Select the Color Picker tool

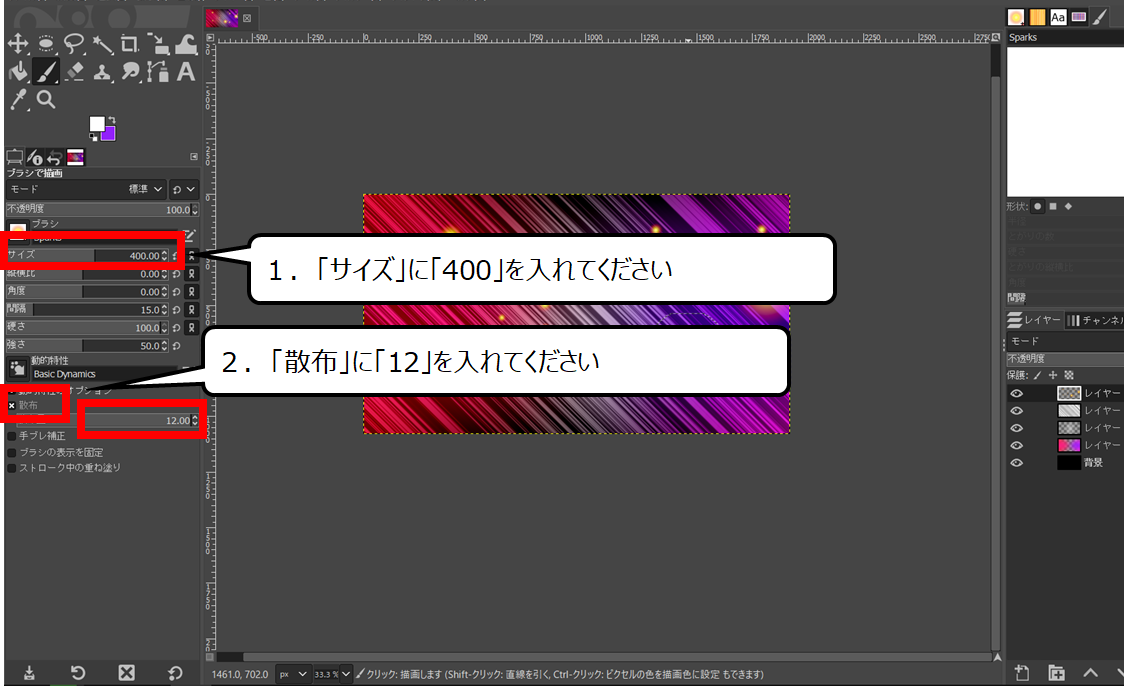pyautogui.click(x=18, y=100)
